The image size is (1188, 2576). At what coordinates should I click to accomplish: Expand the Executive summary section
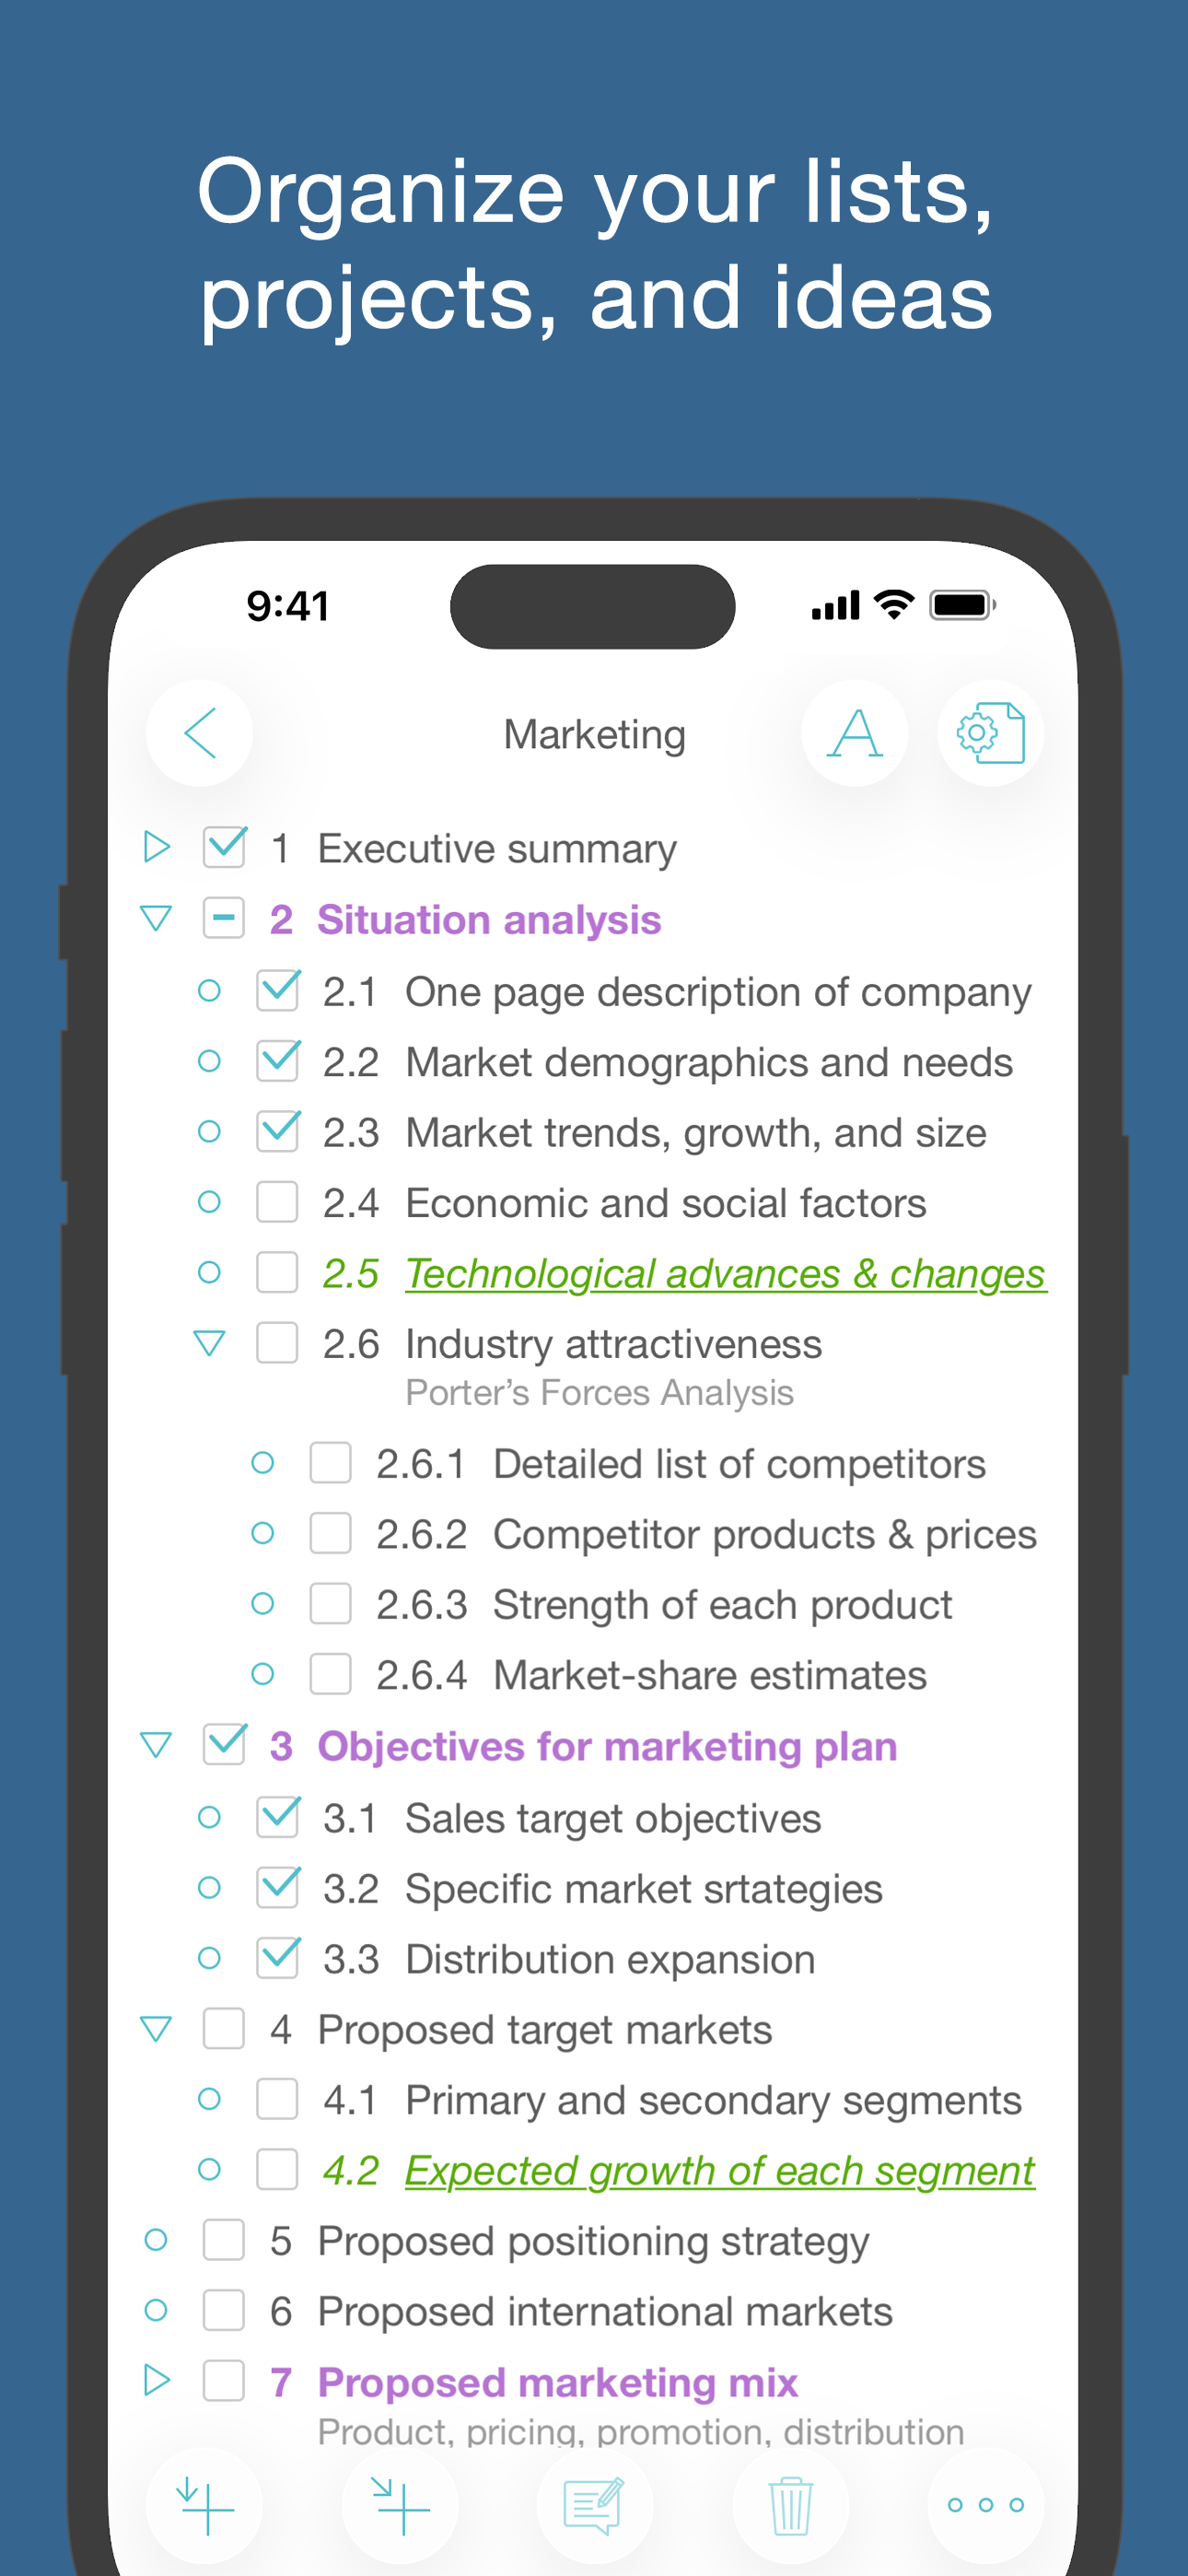click(156, 847)
